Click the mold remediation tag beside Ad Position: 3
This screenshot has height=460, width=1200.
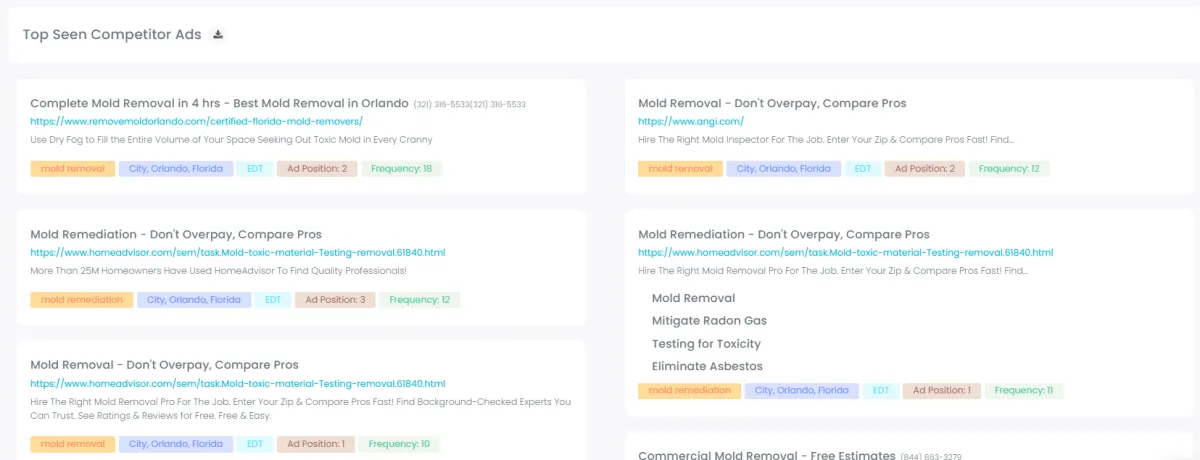pos(81,300)
